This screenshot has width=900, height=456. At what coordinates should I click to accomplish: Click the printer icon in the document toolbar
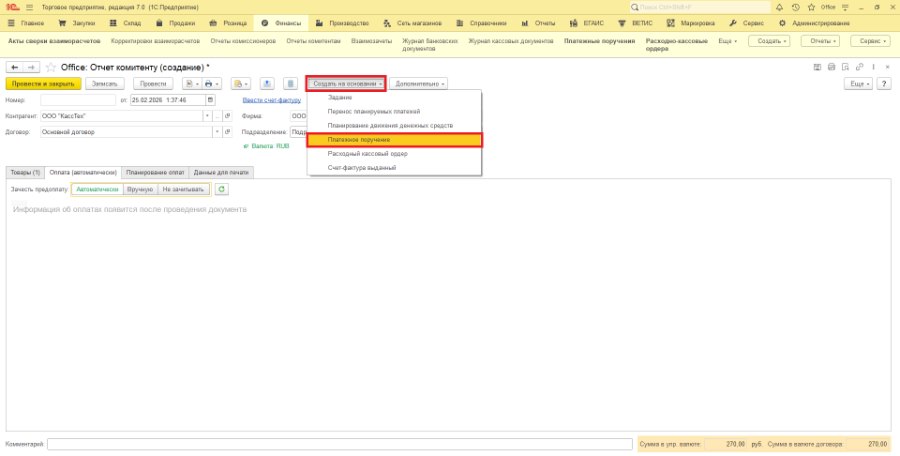211,84
